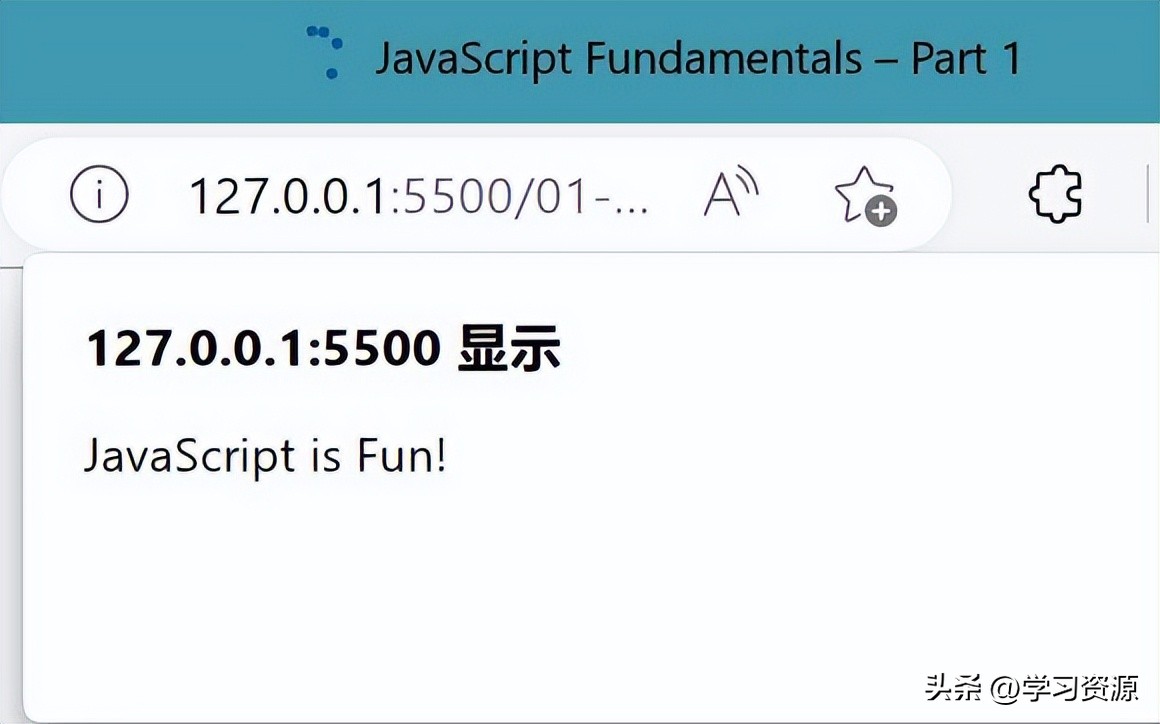Click the 显示 characters in the dialog title
The image size is (1160, 724).
tap(509, 348)
